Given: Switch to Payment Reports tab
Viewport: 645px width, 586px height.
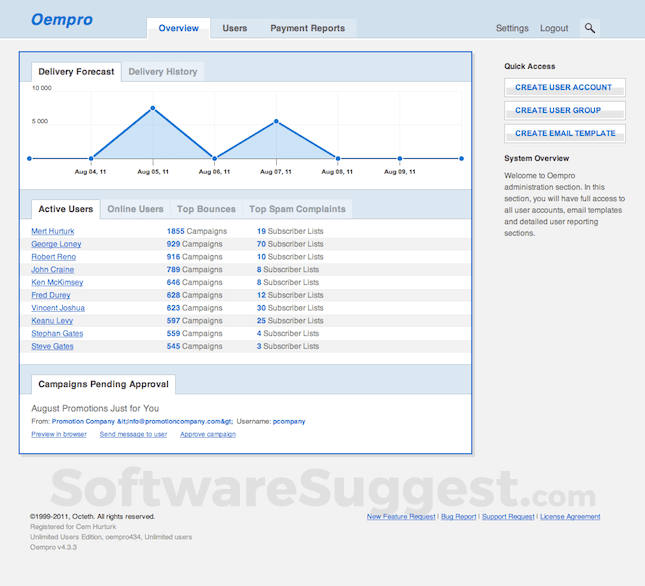Looking at the screenshot, I should click(307, 29).
